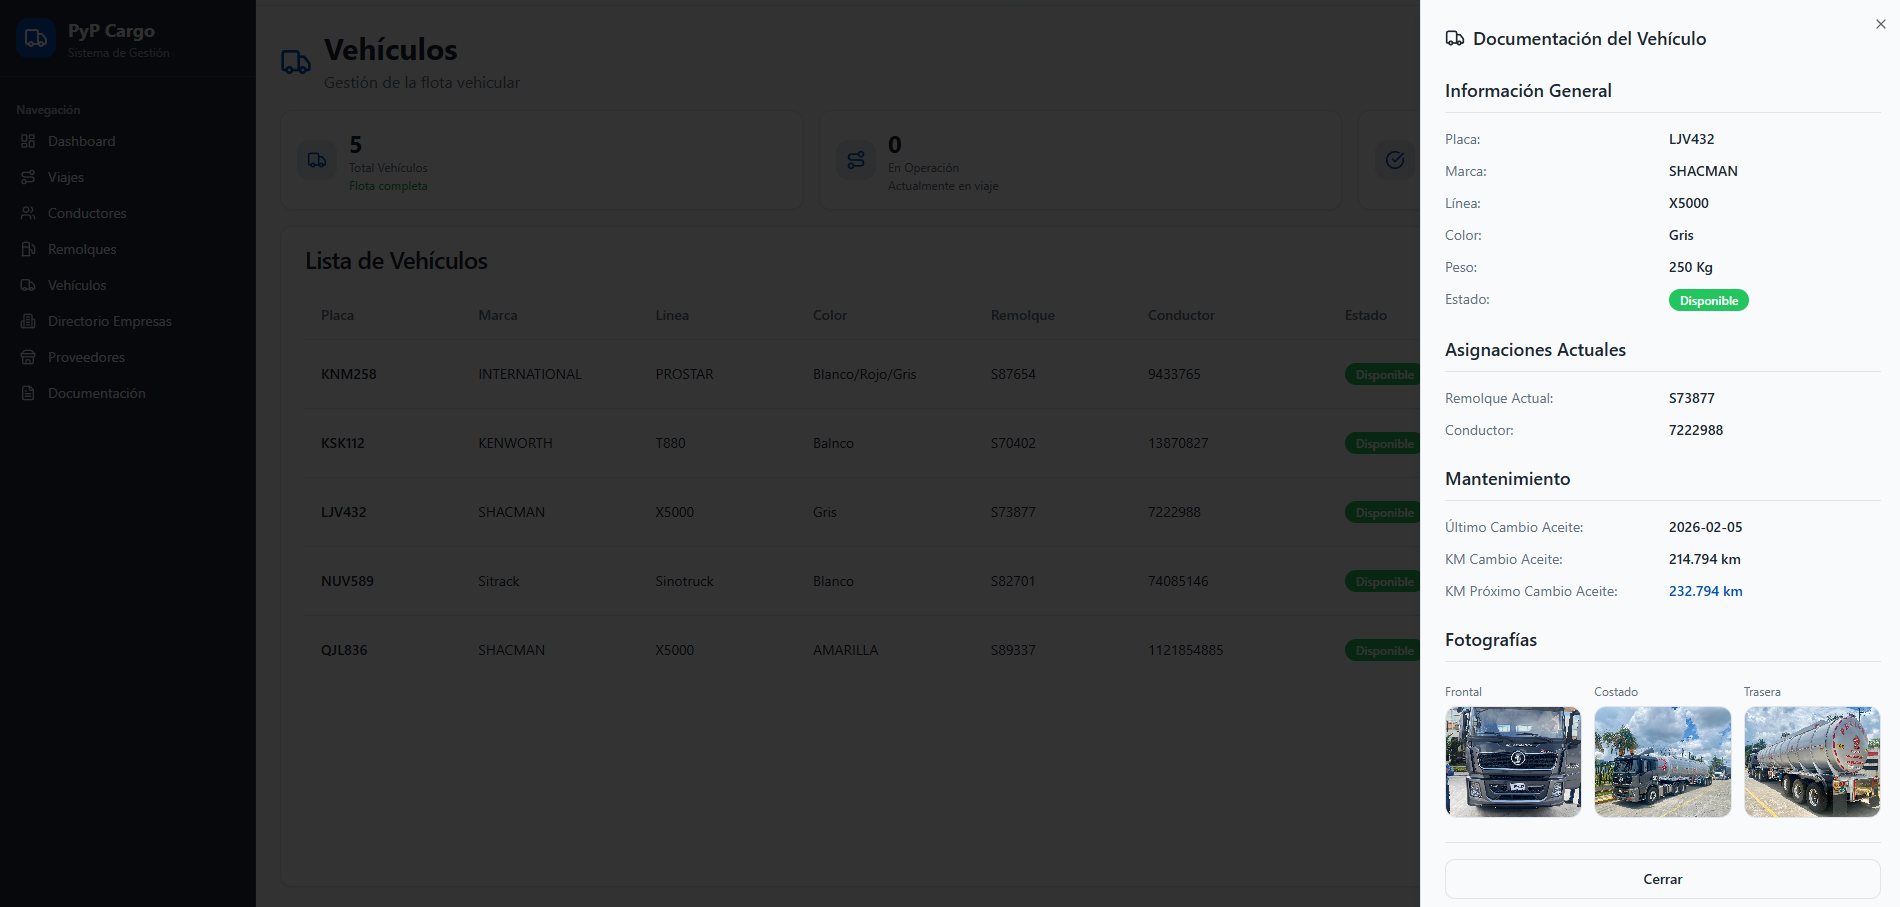Click the Estado column header
Screen dimensions: 1900x907
(x=1366, y=315)
